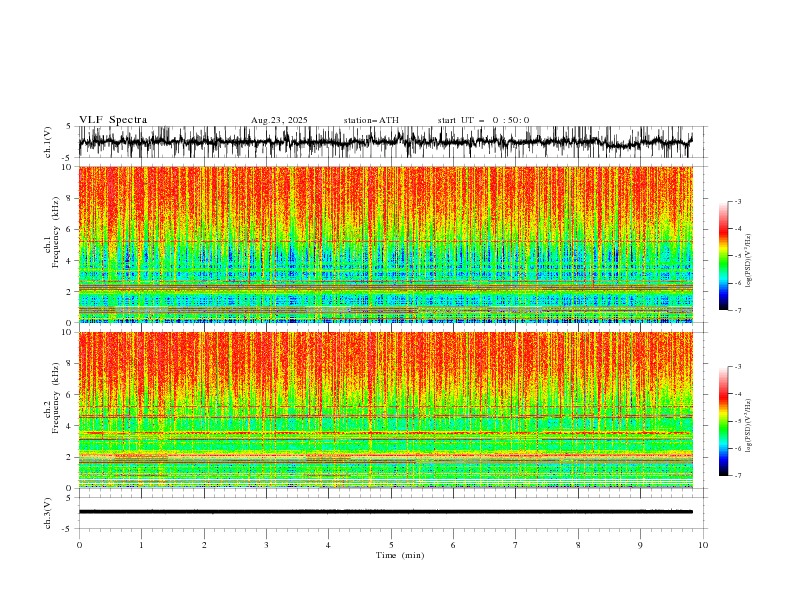
Task: Click the "8" kHz tick of ch.1 spectrogram
Action: pyautogui.click(x=70, y=198)
